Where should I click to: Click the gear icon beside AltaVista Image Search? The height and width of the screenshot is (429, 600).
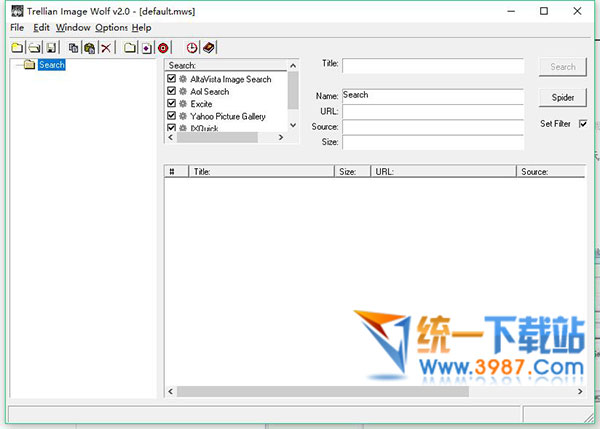click(x=183, y=79)
